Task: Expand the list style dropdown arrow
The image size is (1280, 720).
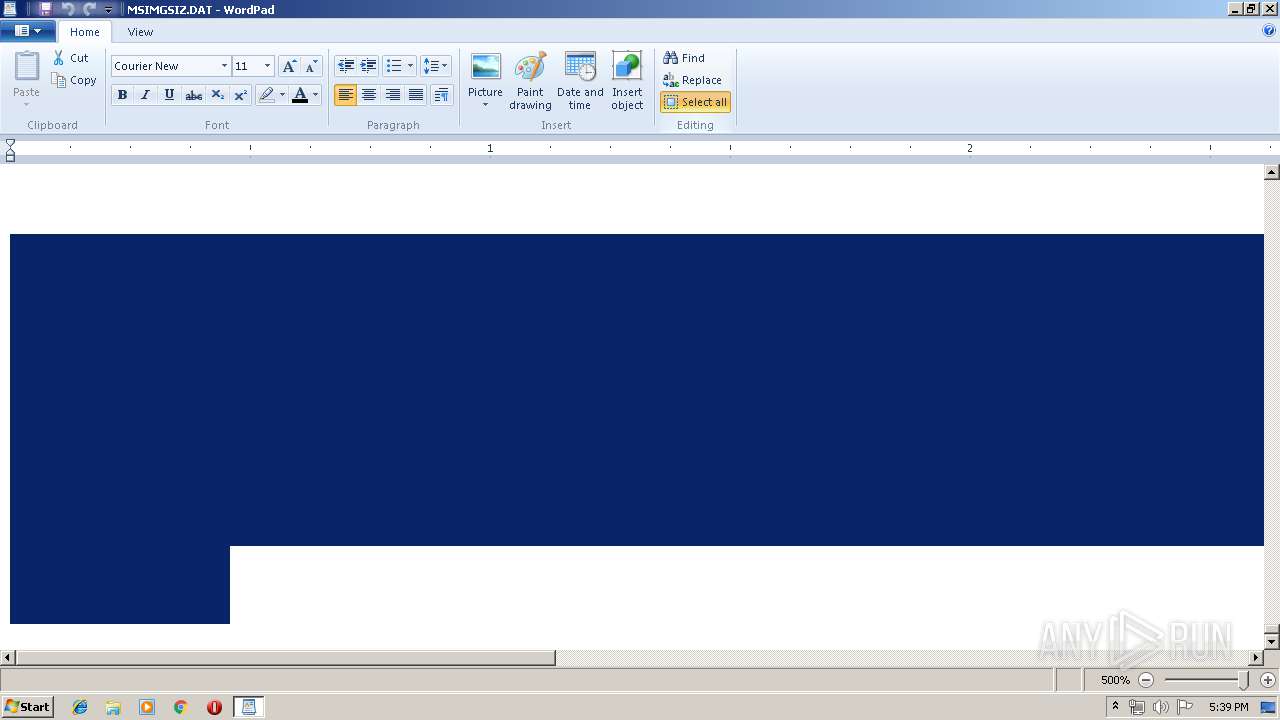Action: pos(410,66)
